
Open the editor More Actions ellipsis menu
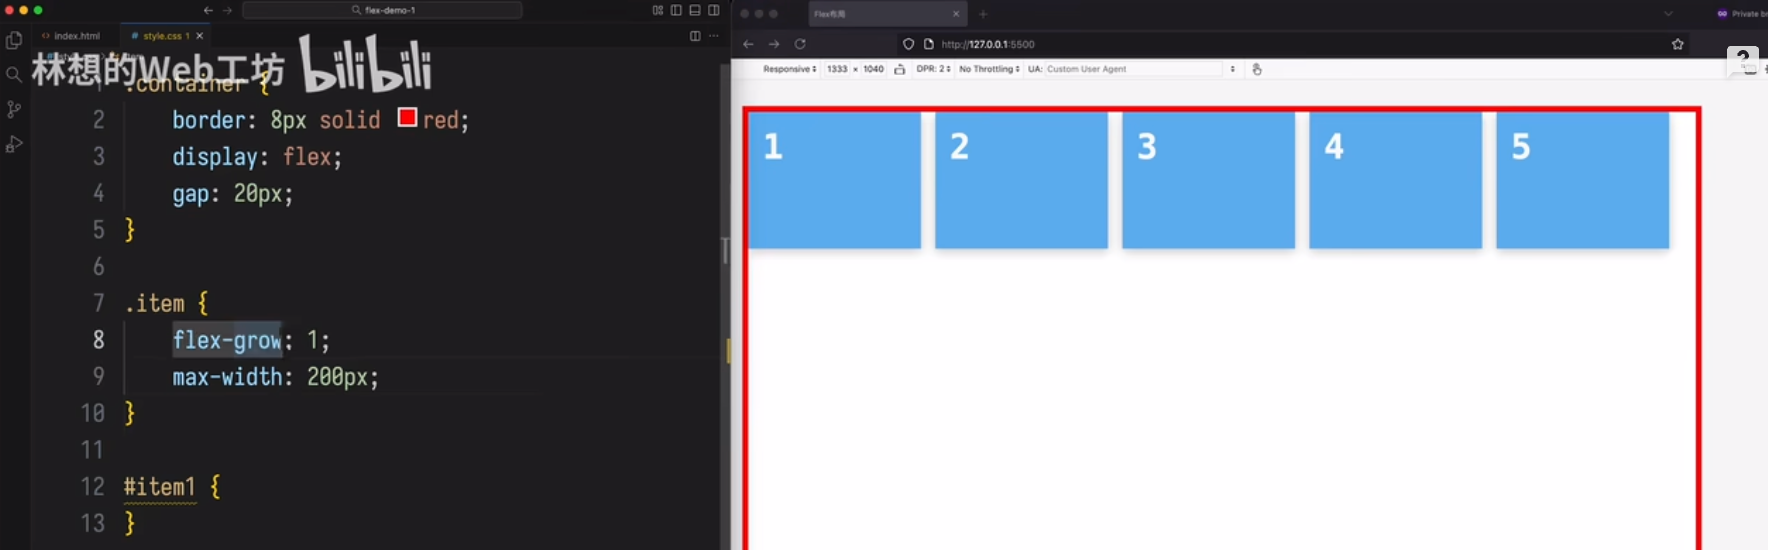[714, 36]
